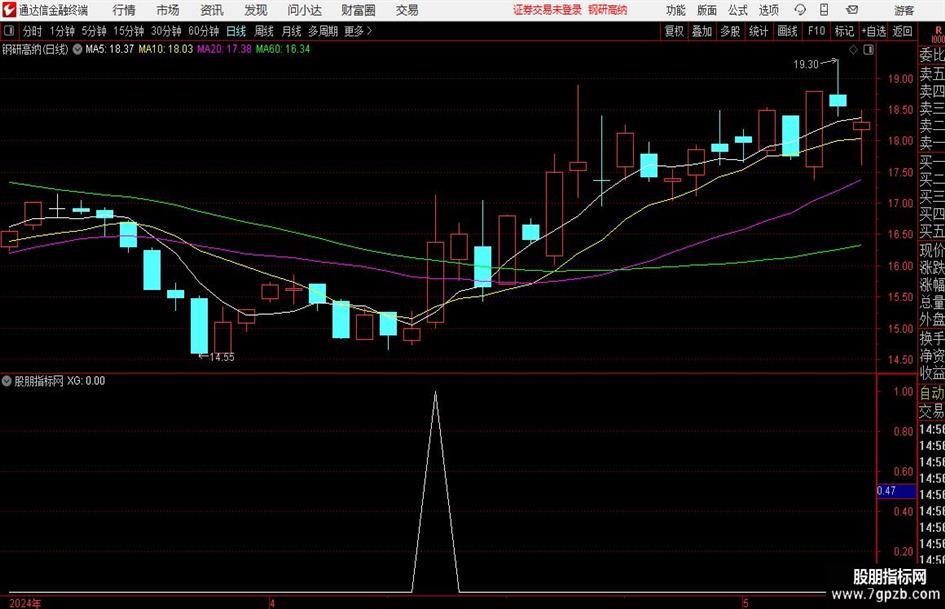Image resolution: width=945 pixels, height=609 pixels.
Task: Click the 多股 toolbar button
Action: coord(730,31)
